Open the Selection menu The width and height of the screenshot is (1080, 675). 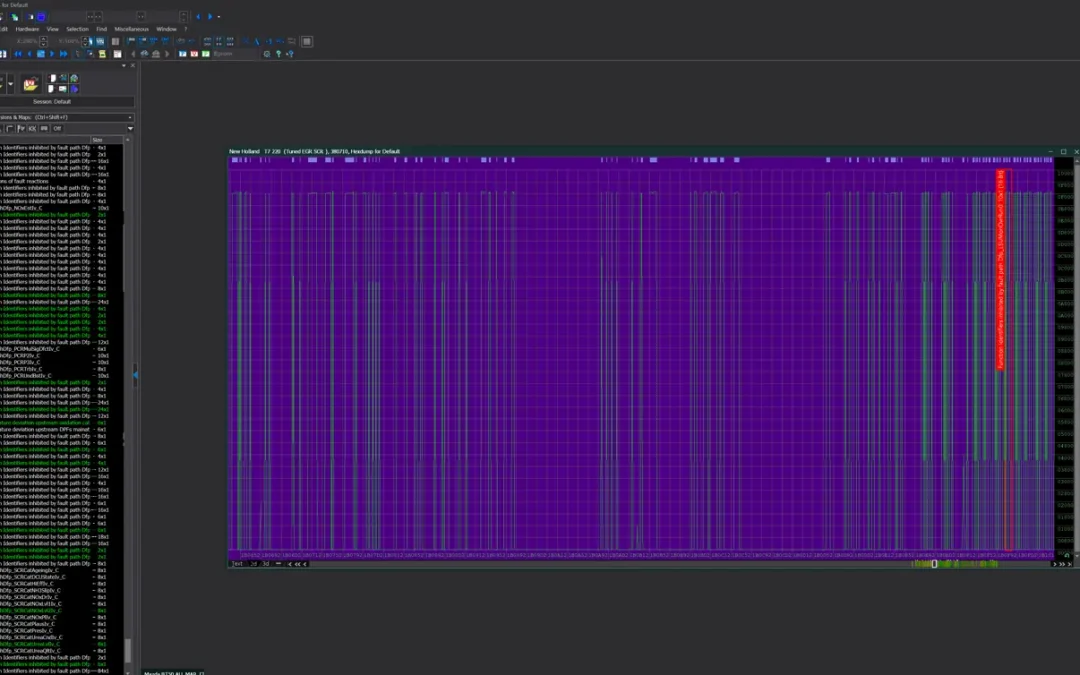(x=77, y=29)
